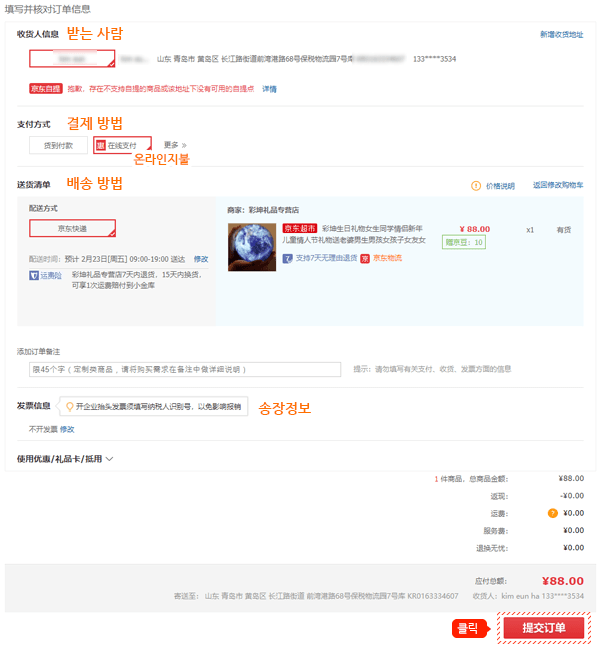Click the red JD self-pickup badge

point(46,89)
